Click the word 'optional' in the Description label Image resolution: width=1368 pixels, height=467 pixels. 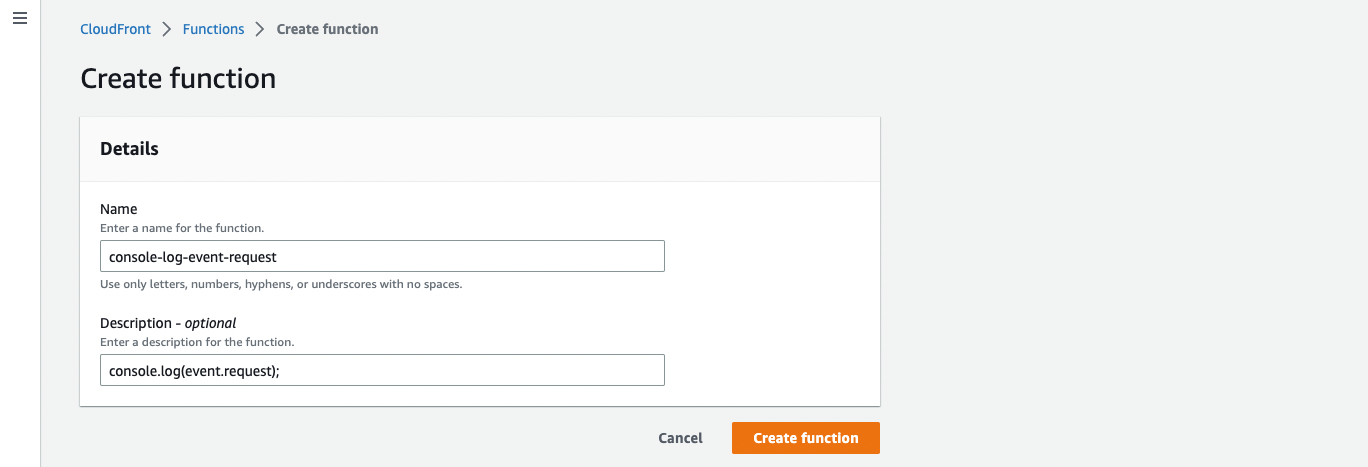[x=210, y=323]
